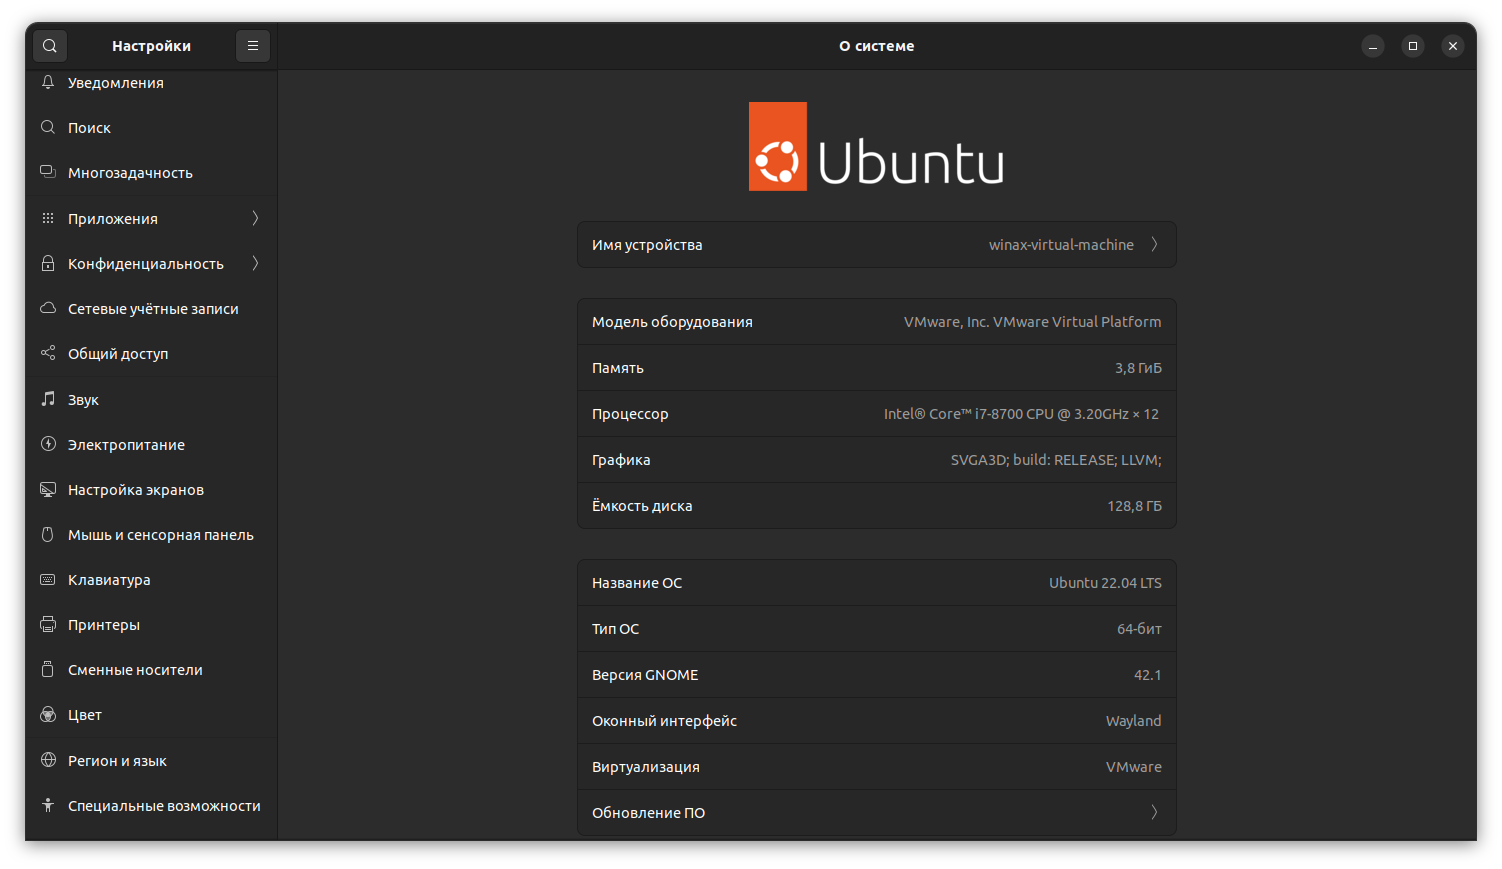Screen dimensions: 1502x869
Task: Click the Обновление ПО row label
Action: point(648,813)
